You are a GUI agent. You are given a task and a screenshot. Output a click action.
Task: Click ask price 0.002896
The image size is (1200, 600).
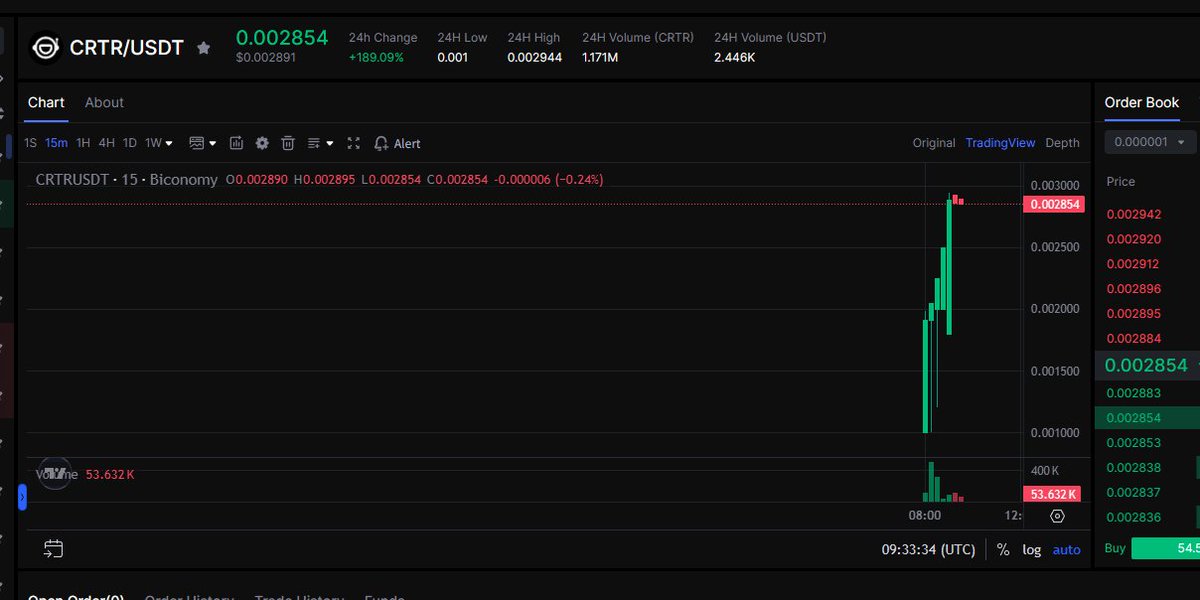pos(1134,289)
